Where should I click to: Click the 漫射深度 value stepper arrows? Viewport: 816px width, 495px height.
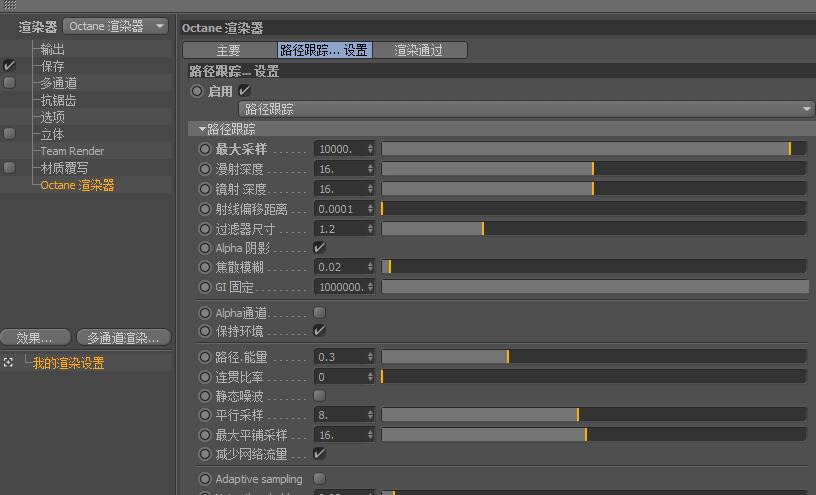(370, 169)
